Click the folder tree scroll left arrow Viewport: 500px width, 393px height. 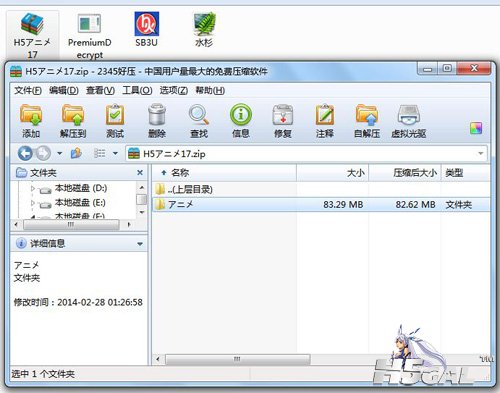click(16, 225)
